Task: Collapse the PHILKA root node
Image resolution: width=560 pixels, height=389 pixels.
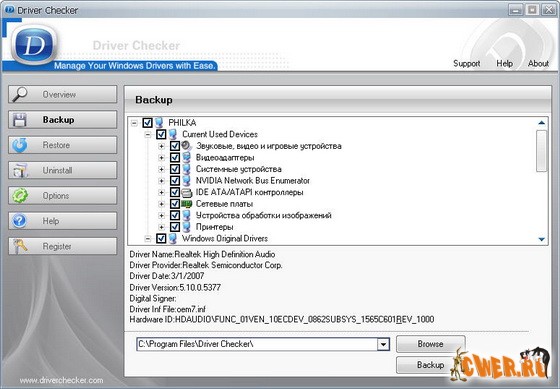Action: click(x=134, y=123)
